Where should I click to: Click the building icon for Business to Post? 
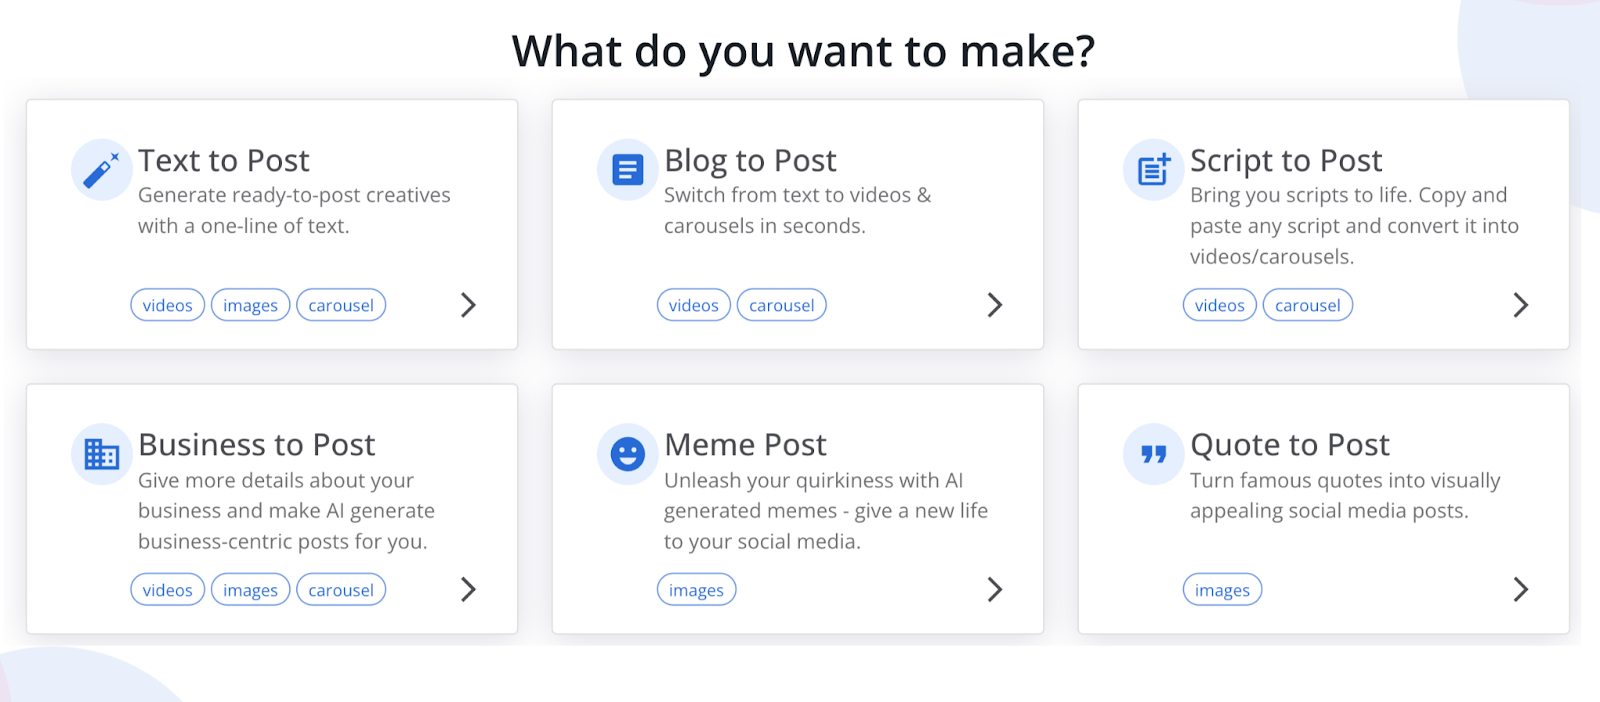point(102,454)
